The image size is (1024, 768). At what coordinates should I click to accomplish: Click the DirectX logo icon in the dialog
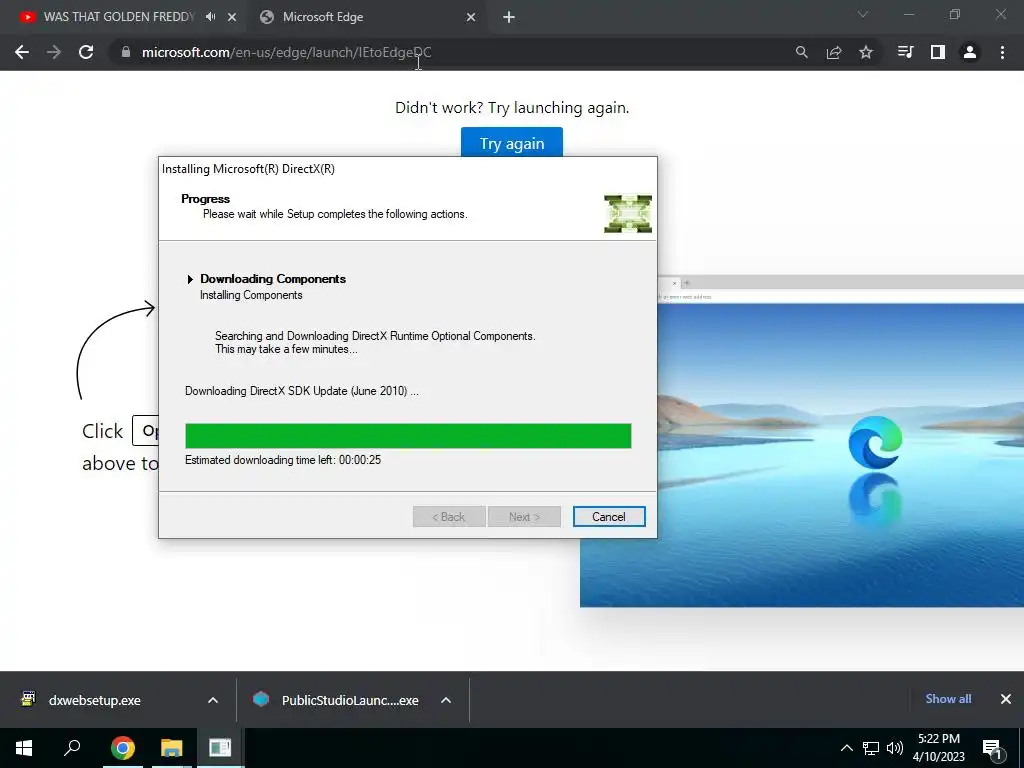628,214
